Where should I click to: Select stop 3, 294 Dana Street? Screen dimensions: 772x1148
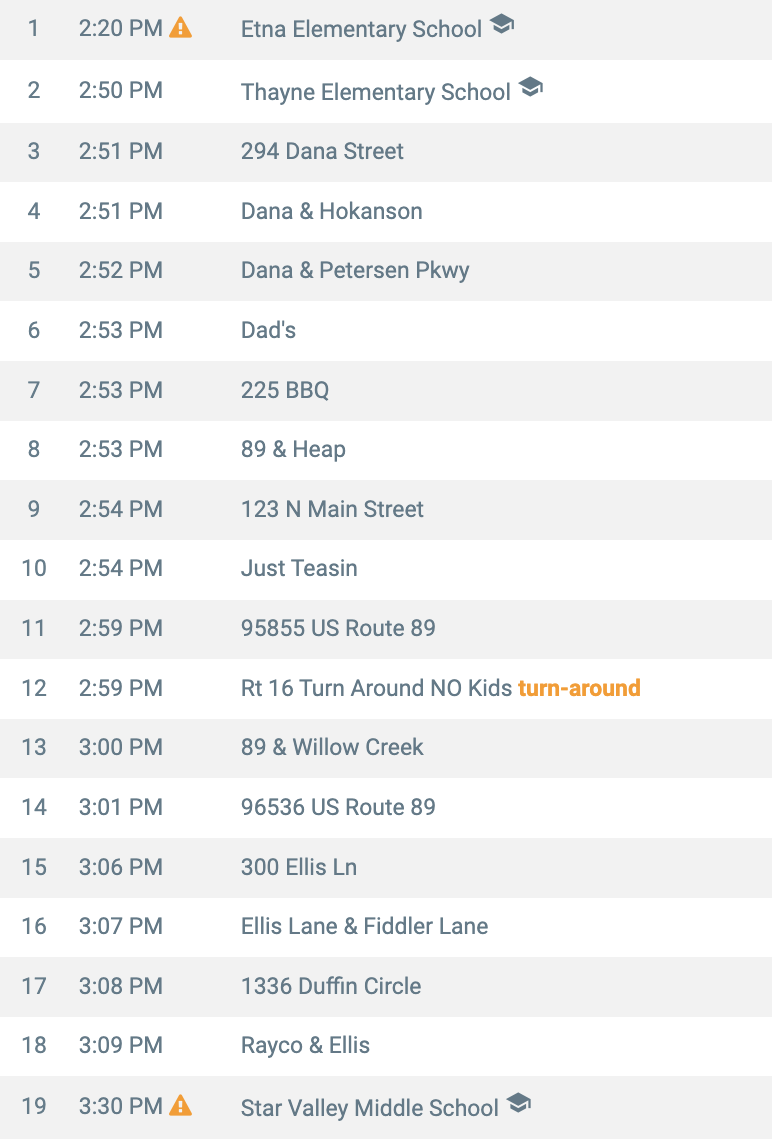[322, 151]
